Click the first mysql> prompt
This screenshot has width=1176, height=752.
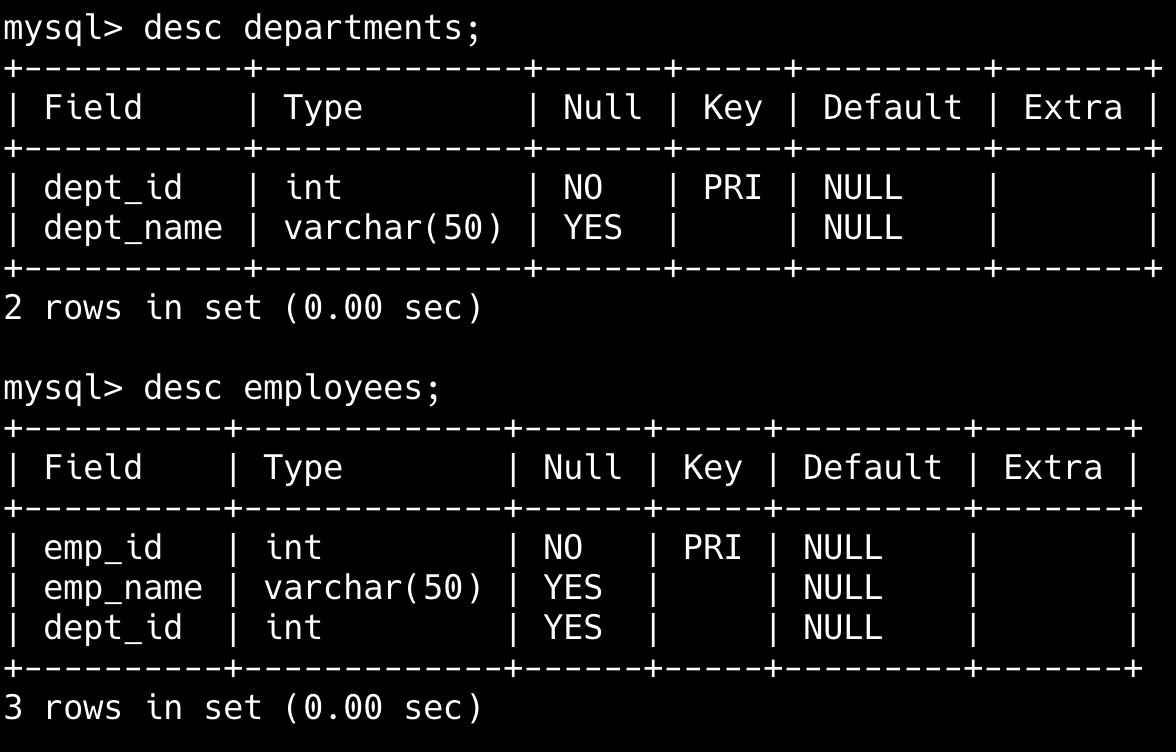[x=62, y=28]
